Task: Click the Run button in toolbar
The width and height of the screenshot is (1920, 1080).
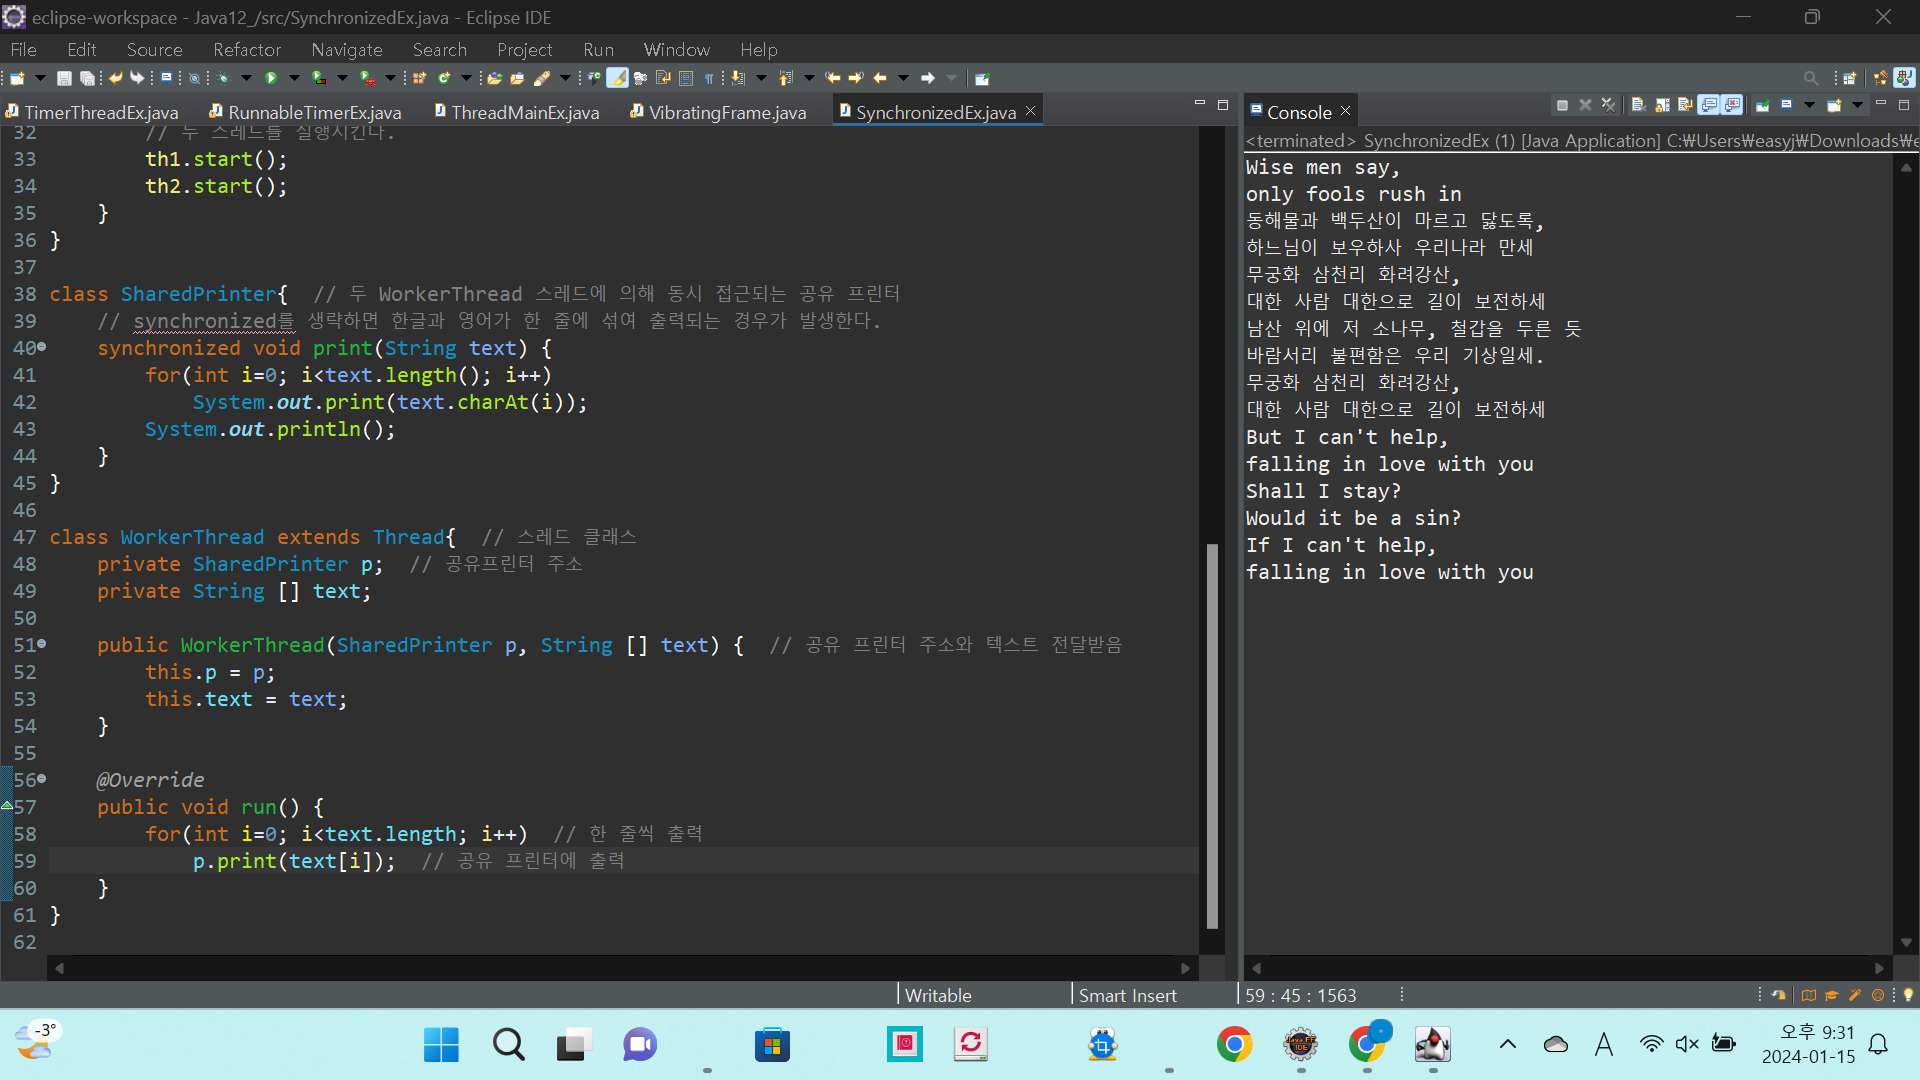Action: pyautogui.click(x=271, y=78)
